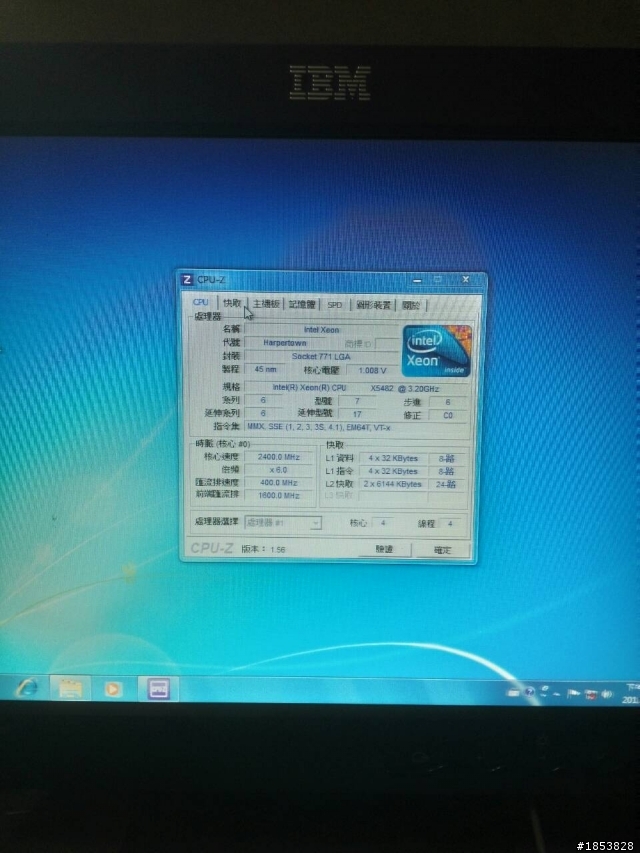Open Windows Explorer folder on taskbar

point(71,689)
